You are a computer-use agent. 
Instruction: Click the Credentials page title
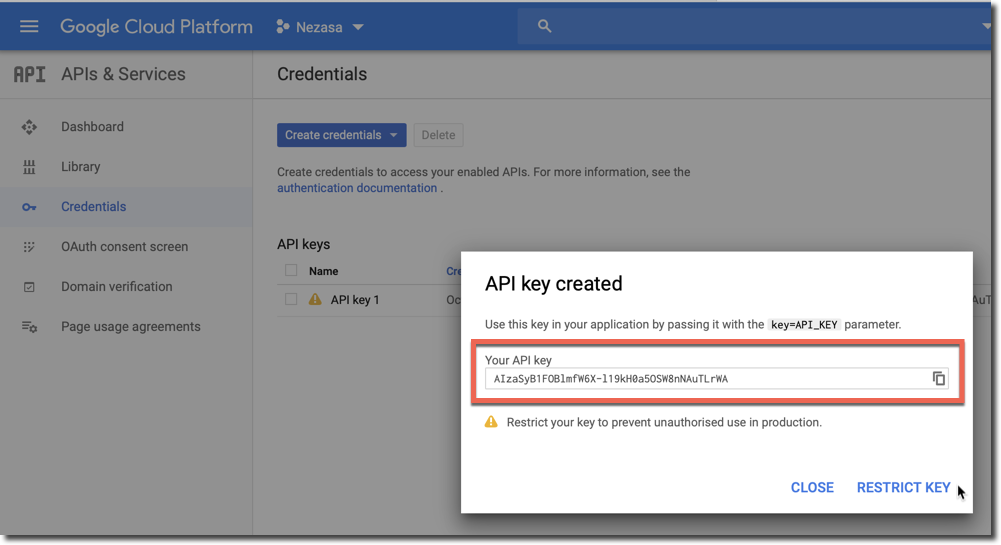(322, 74)
